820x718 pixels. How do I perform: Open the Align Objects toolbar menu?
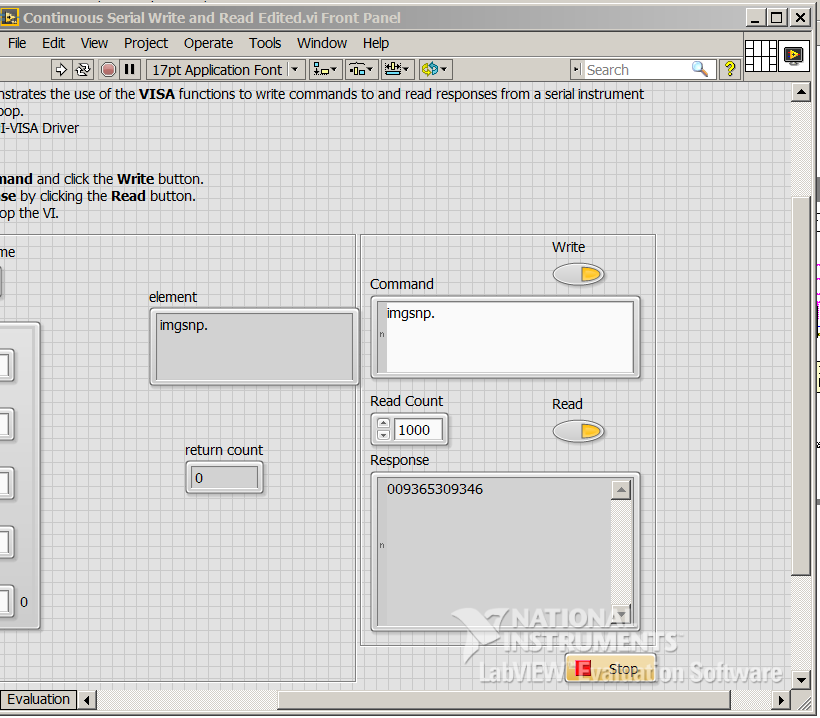coord(325,70)
